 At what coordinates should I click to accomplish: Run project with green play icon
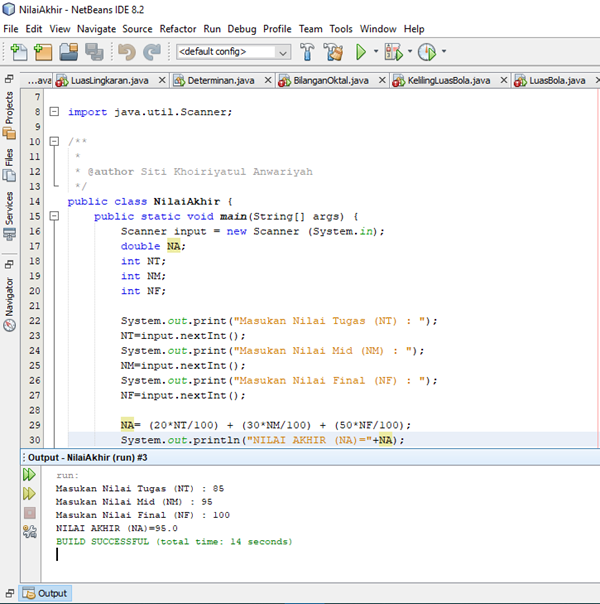360,52
